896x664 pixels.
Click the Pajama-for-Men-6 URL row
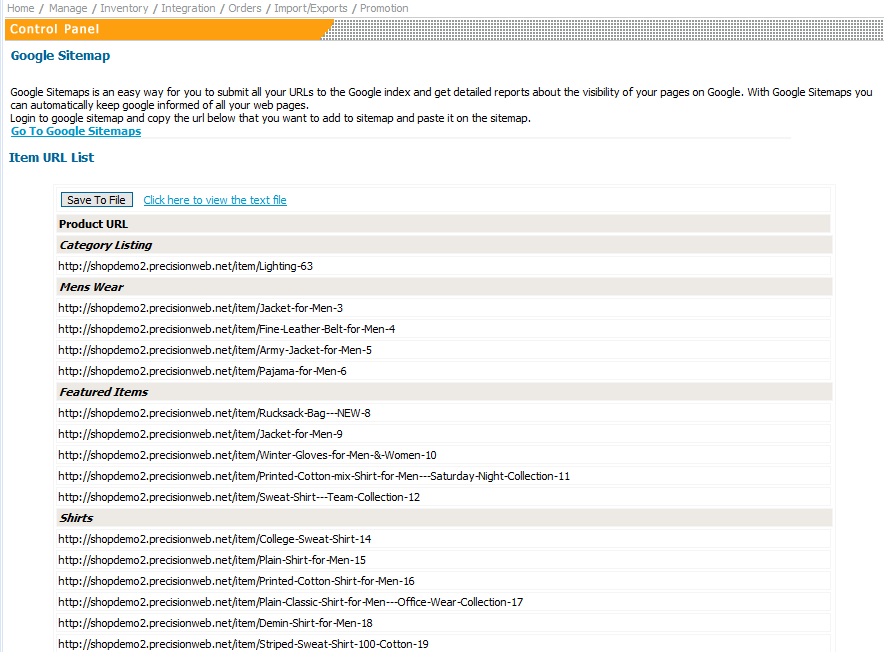pos(202,371)
